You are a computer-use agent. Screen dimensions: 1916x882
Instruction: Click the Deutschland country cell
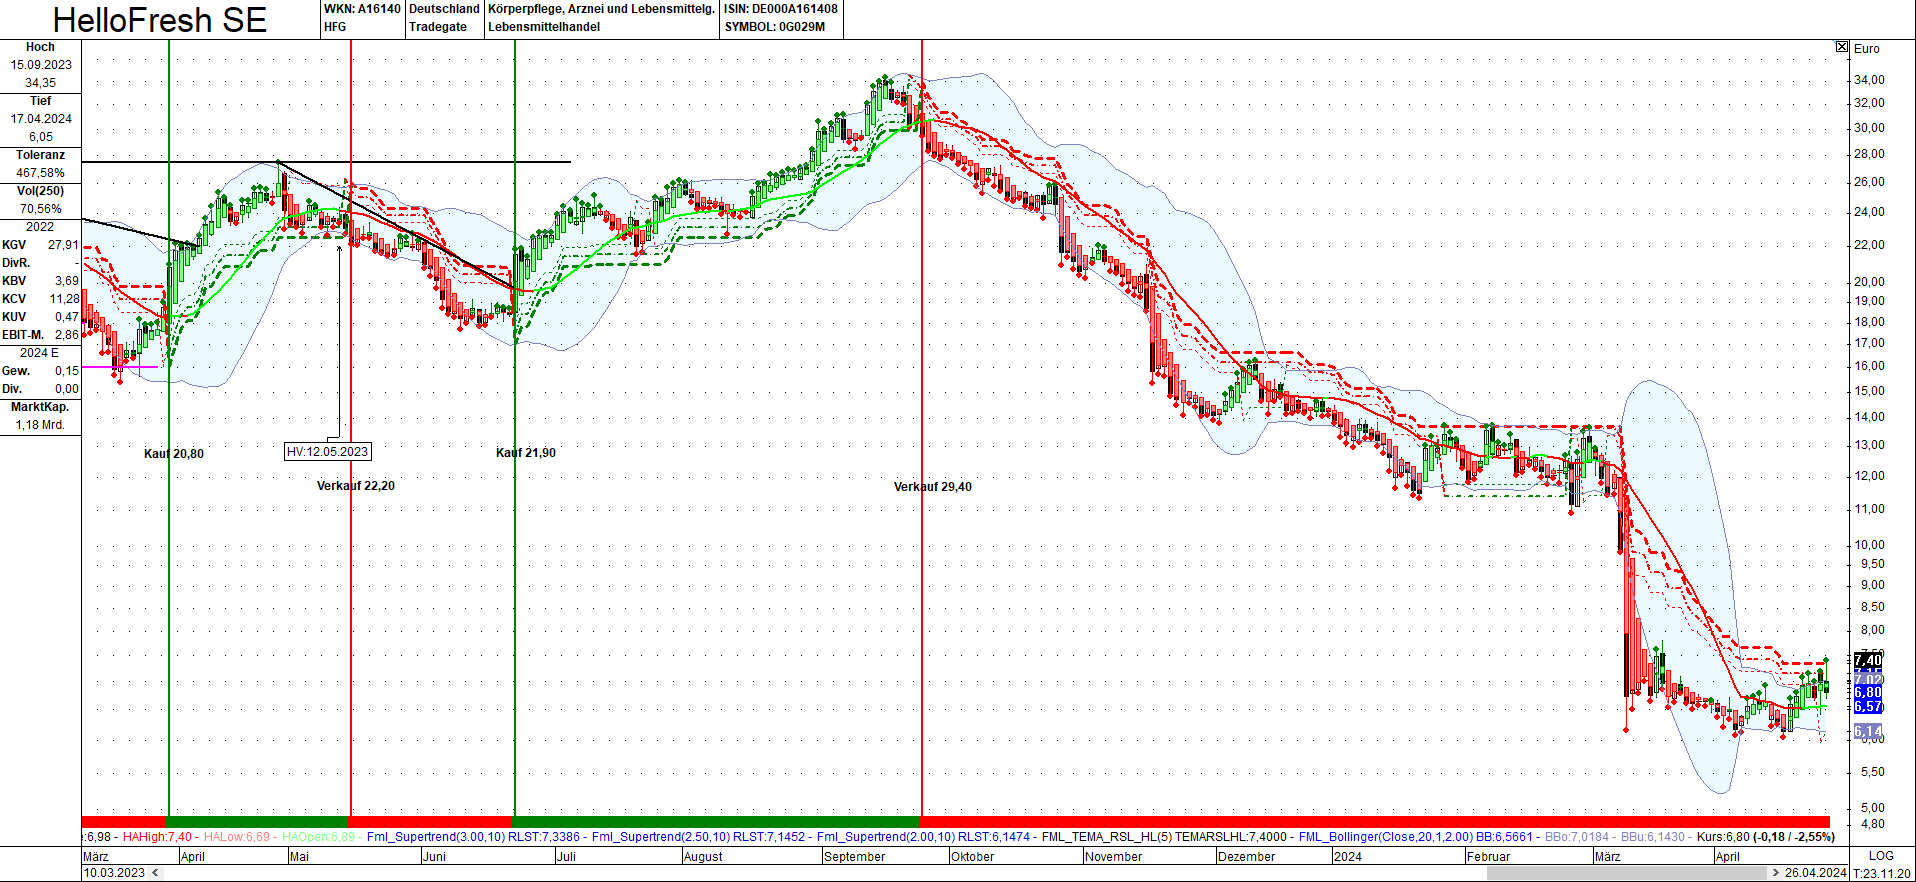tap(444, 9)
